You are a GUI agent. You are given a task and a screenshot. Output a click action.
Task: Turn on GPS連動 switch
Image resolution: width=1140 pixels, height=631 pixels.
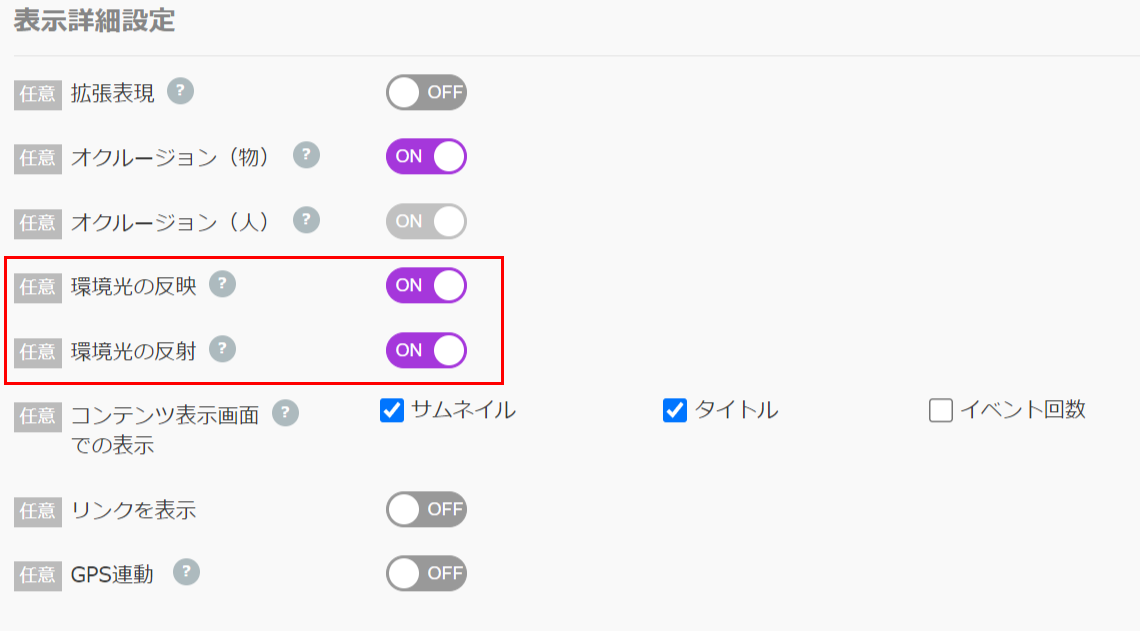426,574
